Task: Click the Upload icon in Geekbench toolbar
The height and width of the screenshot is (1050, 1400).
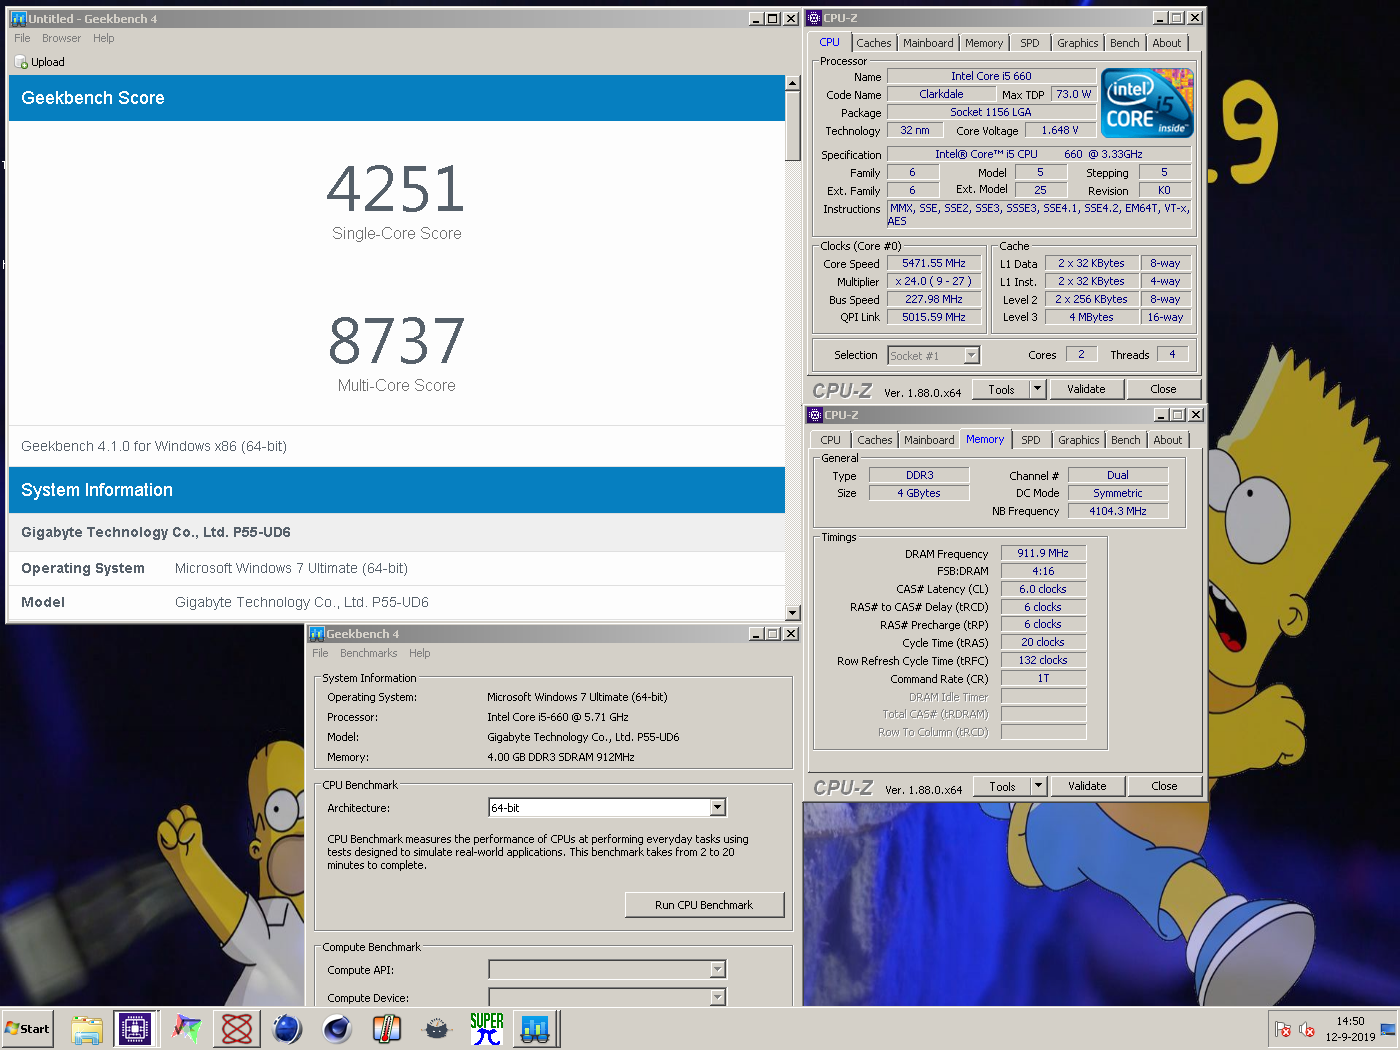Action: click(x=21, y=62)
